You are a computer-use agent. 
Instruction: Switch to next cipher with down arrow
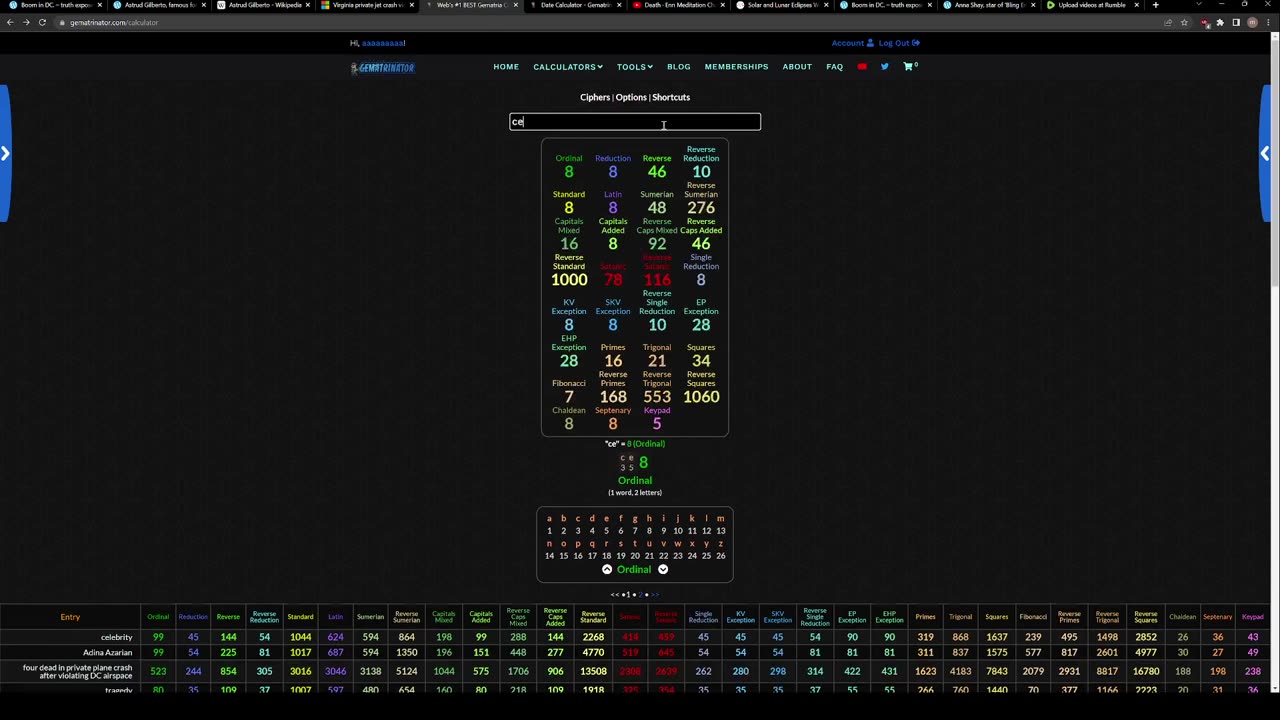pos(663,569)
